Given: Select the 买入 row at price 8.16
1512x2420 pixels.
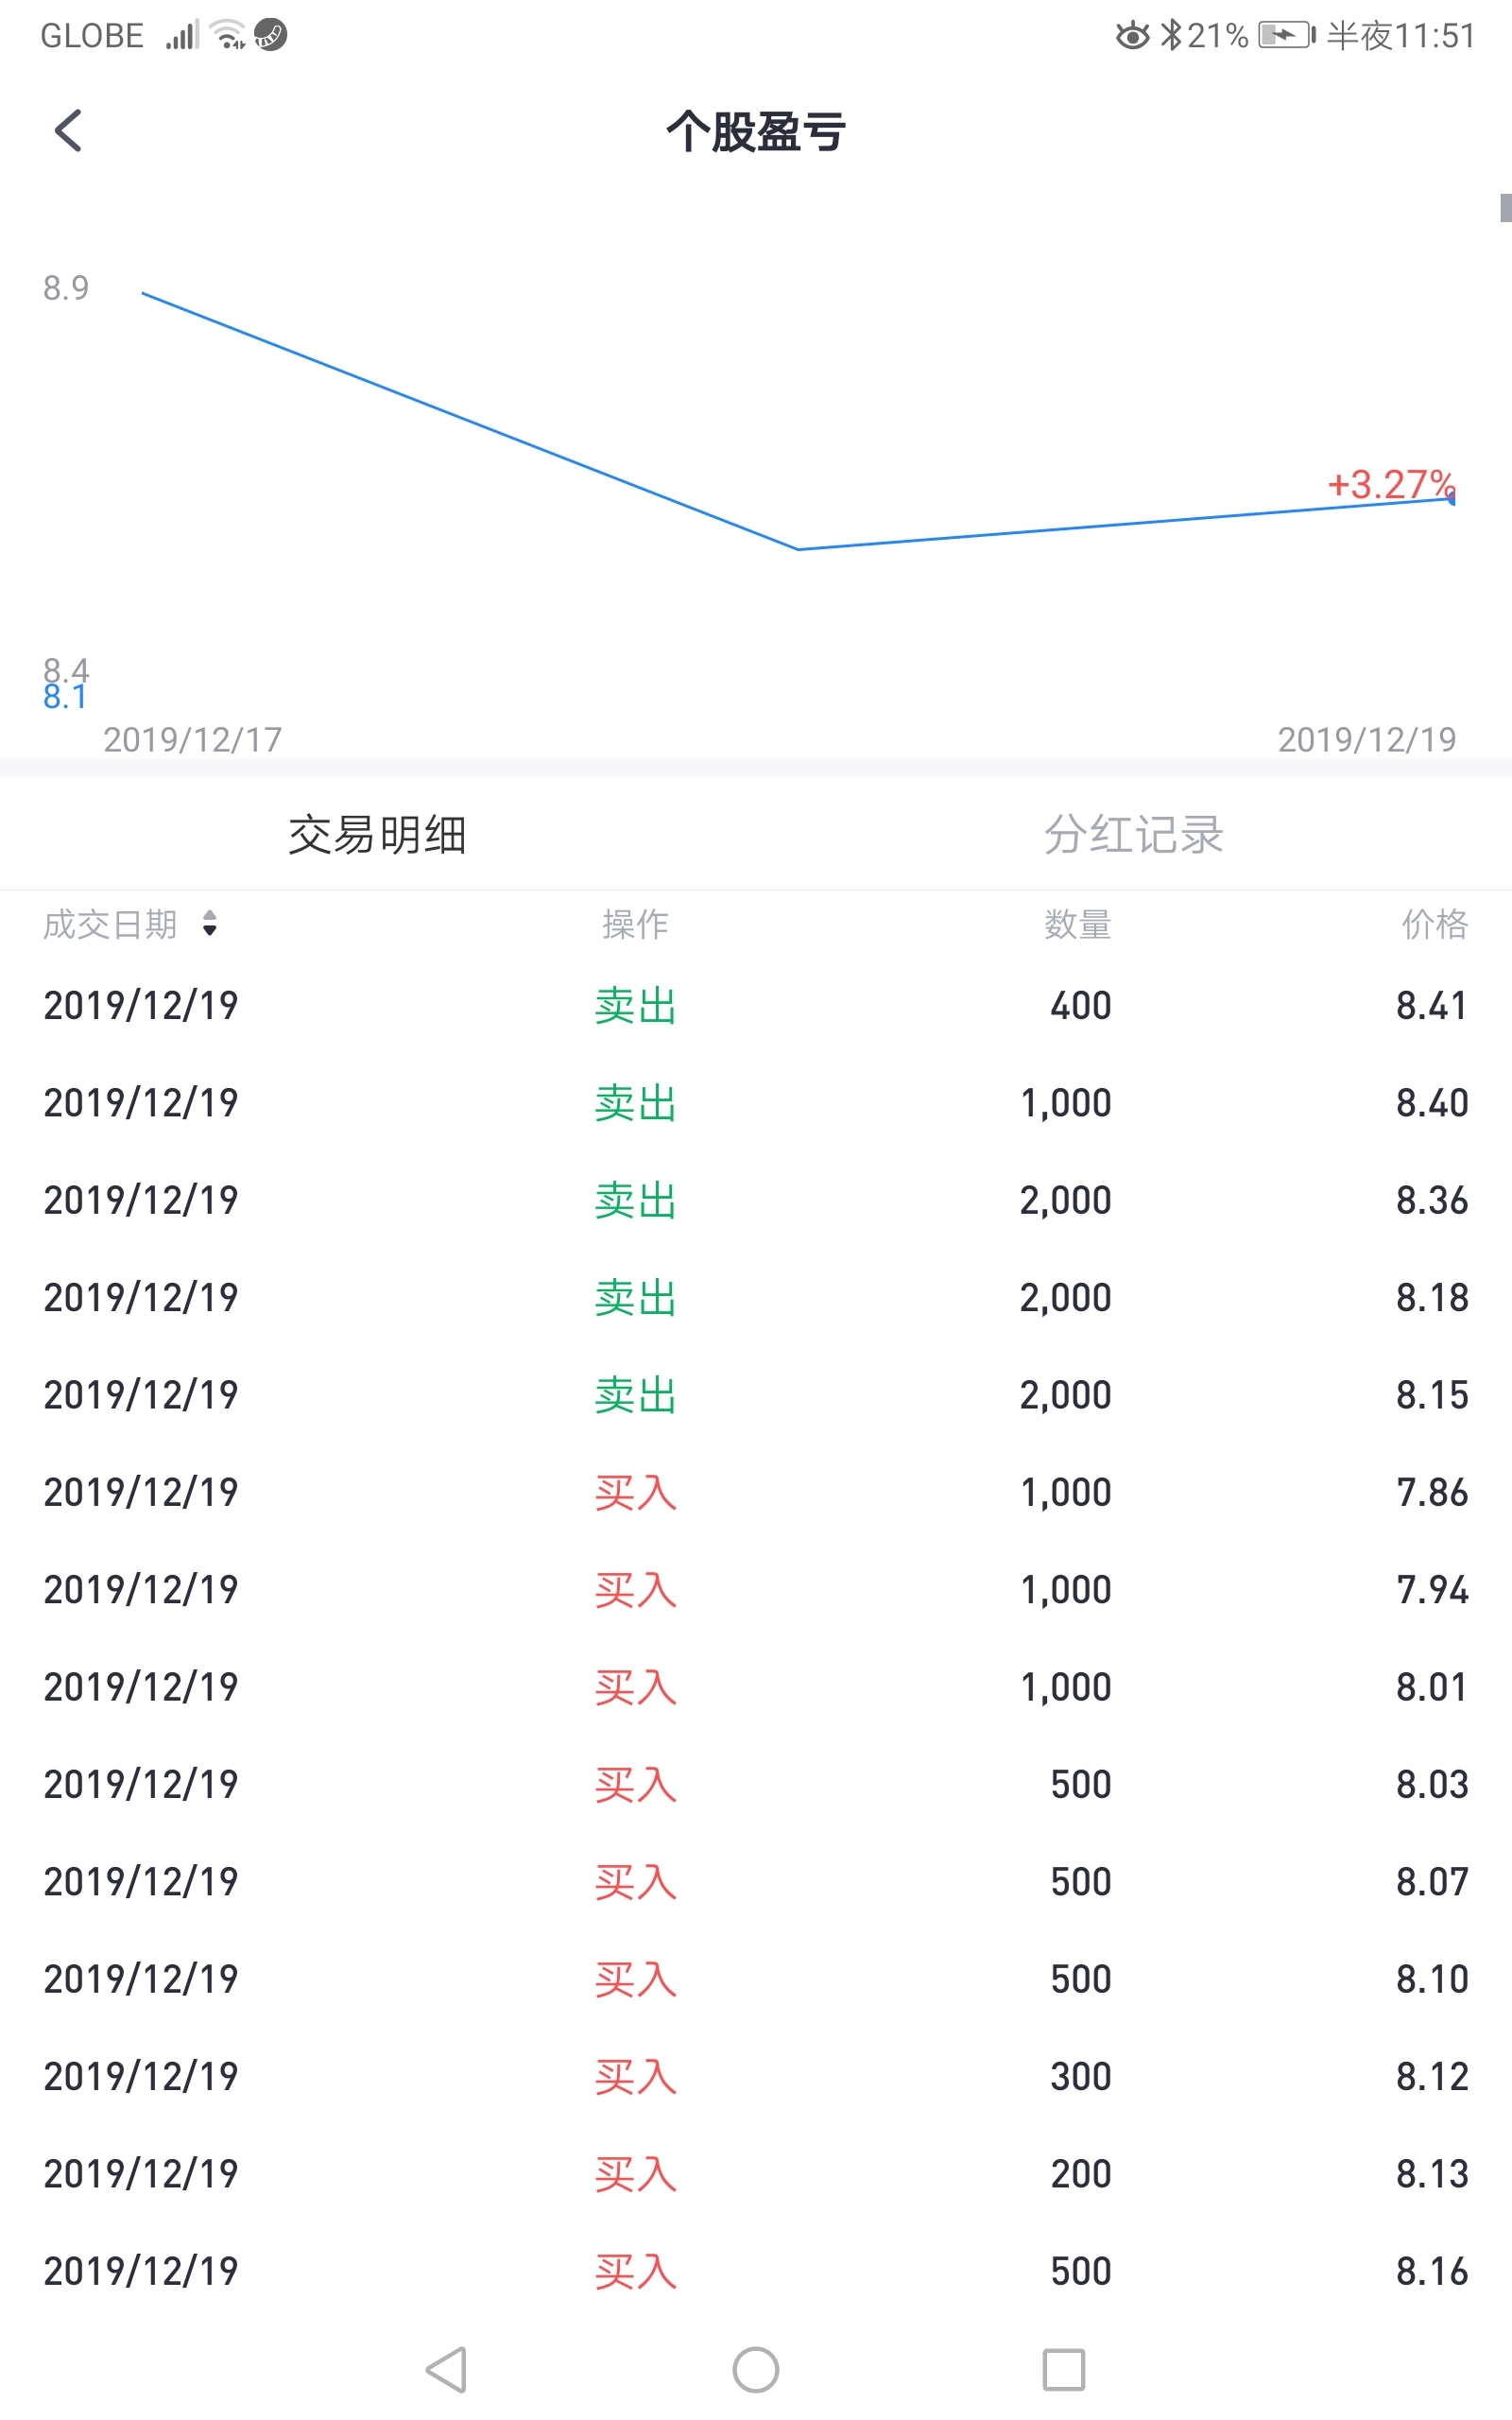Looking at the screenshot, I should pos(756,2271).
